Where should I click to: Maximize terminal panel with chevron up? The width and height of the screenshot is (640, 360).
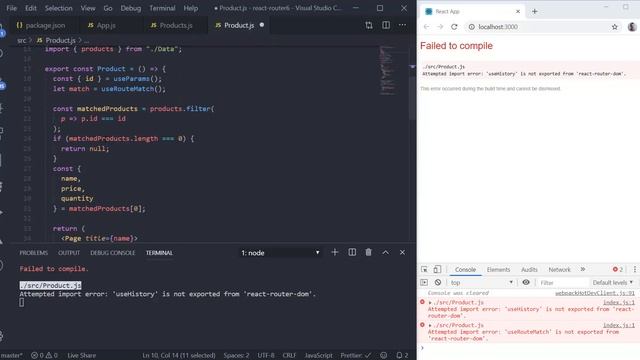pyautogui.click(x=385, y=253)
